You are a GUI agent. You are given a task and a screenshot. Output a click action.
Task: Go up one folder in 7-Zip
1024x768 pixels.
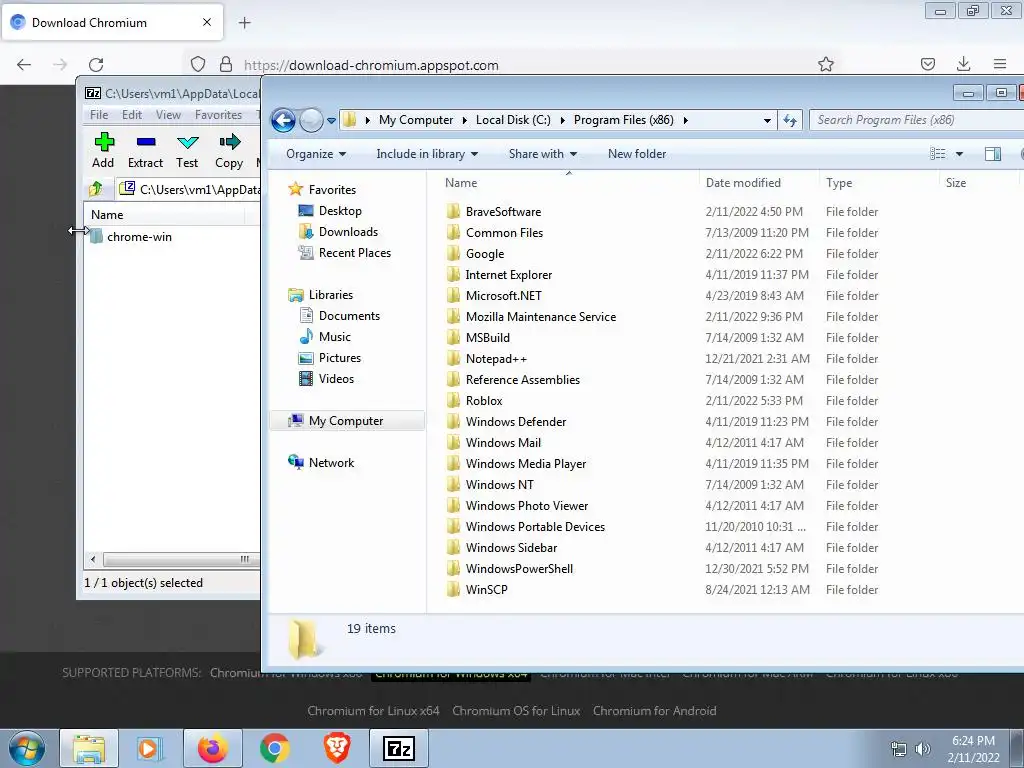point(95,189)
